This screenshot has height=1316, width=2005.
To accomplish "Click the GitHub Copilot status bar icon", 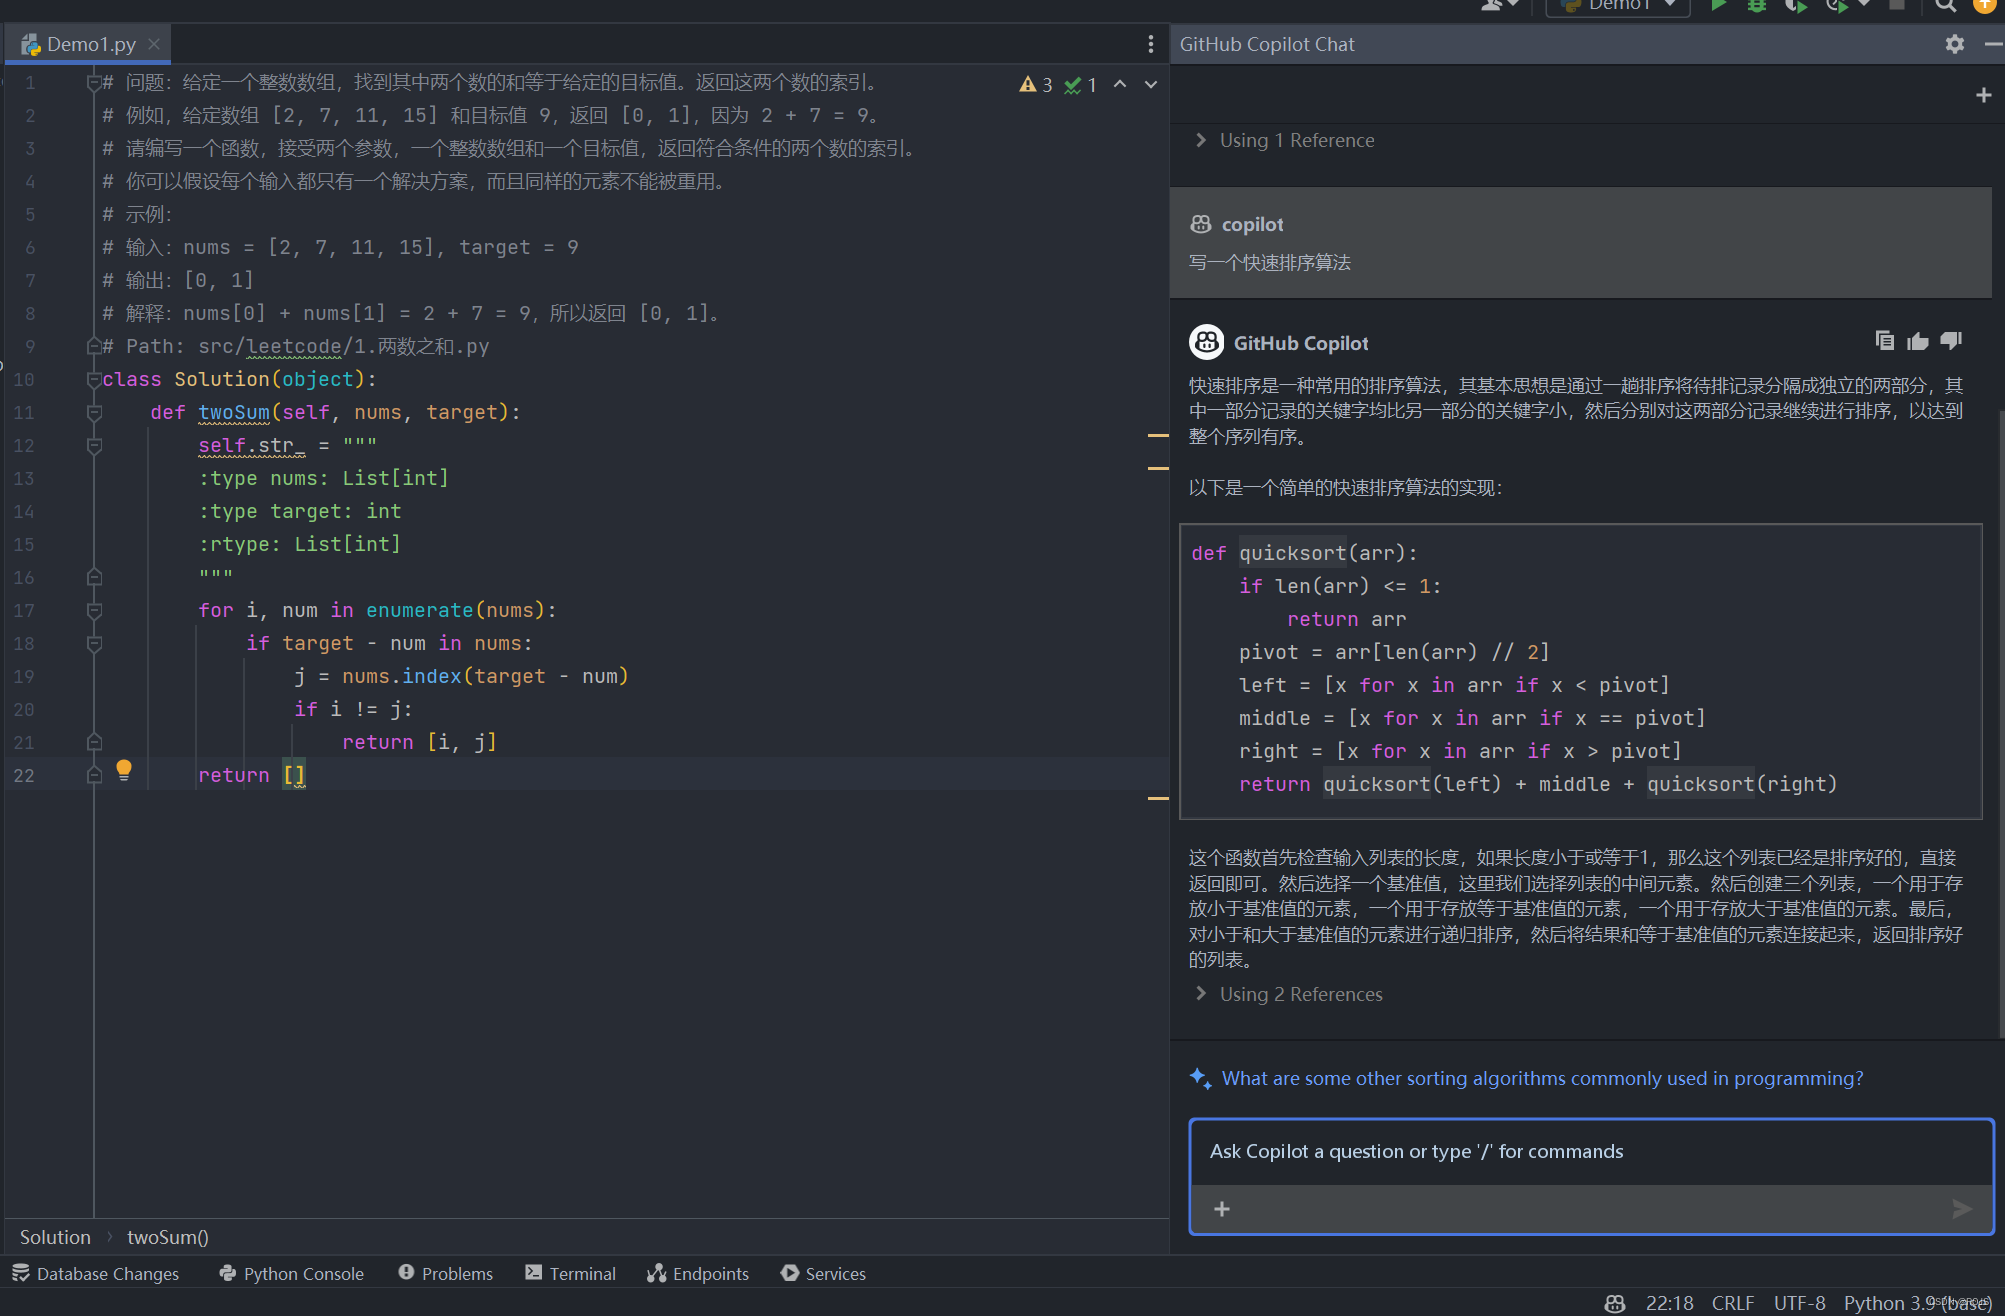I will click(1615, 1303).
